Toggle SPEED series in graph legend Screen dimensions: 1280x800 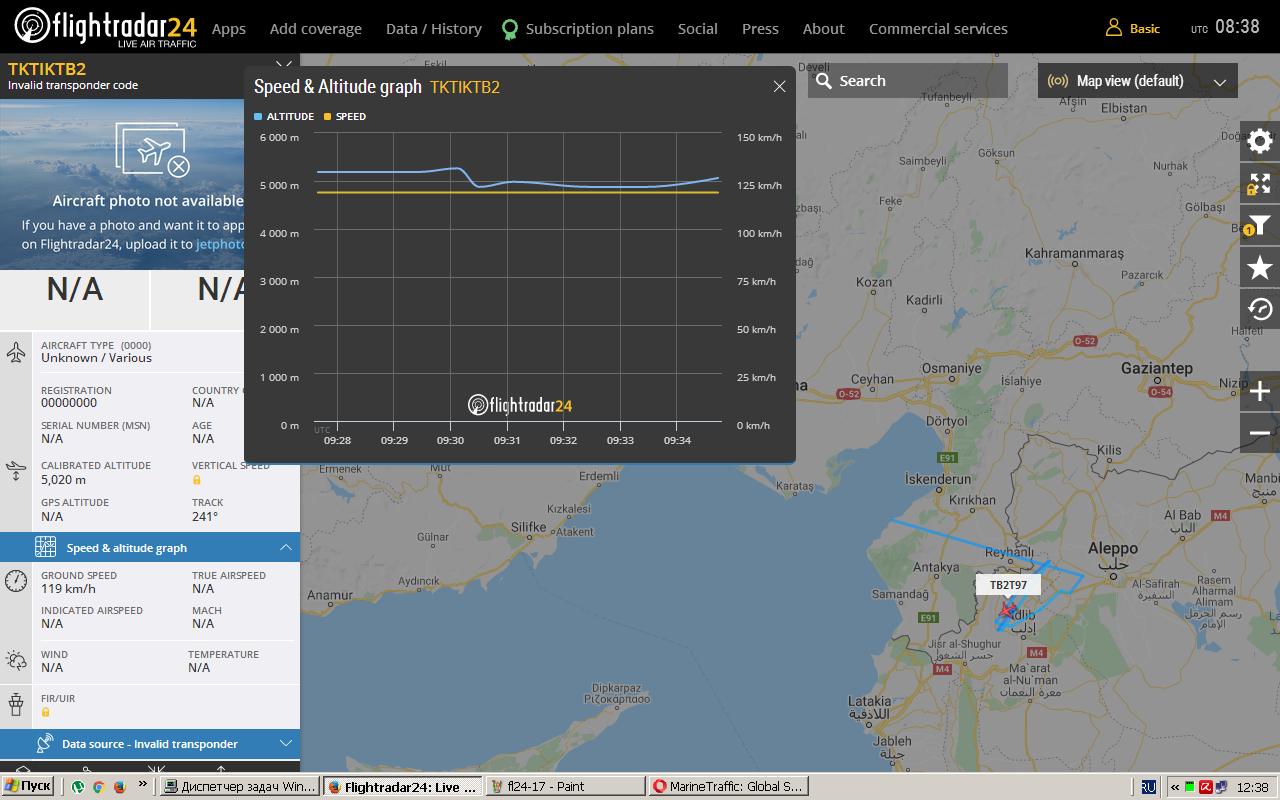[345, 117]
